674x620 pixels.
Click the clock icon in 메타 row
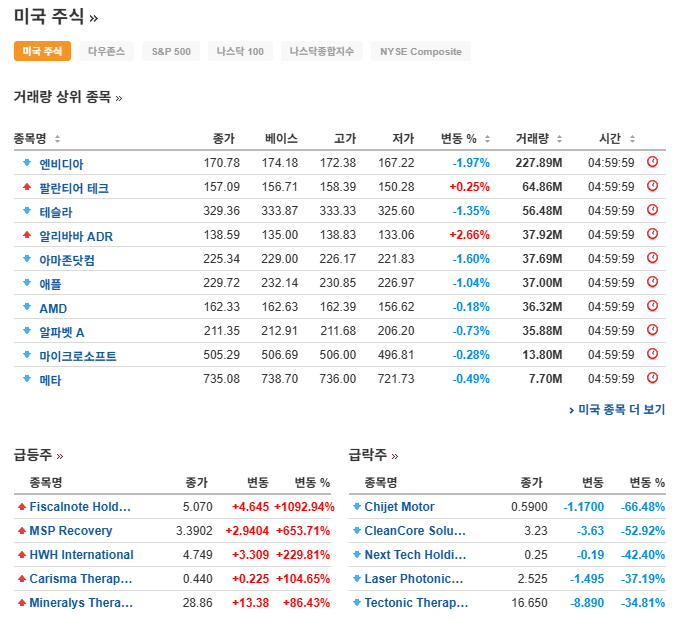[x=652, y=378]
